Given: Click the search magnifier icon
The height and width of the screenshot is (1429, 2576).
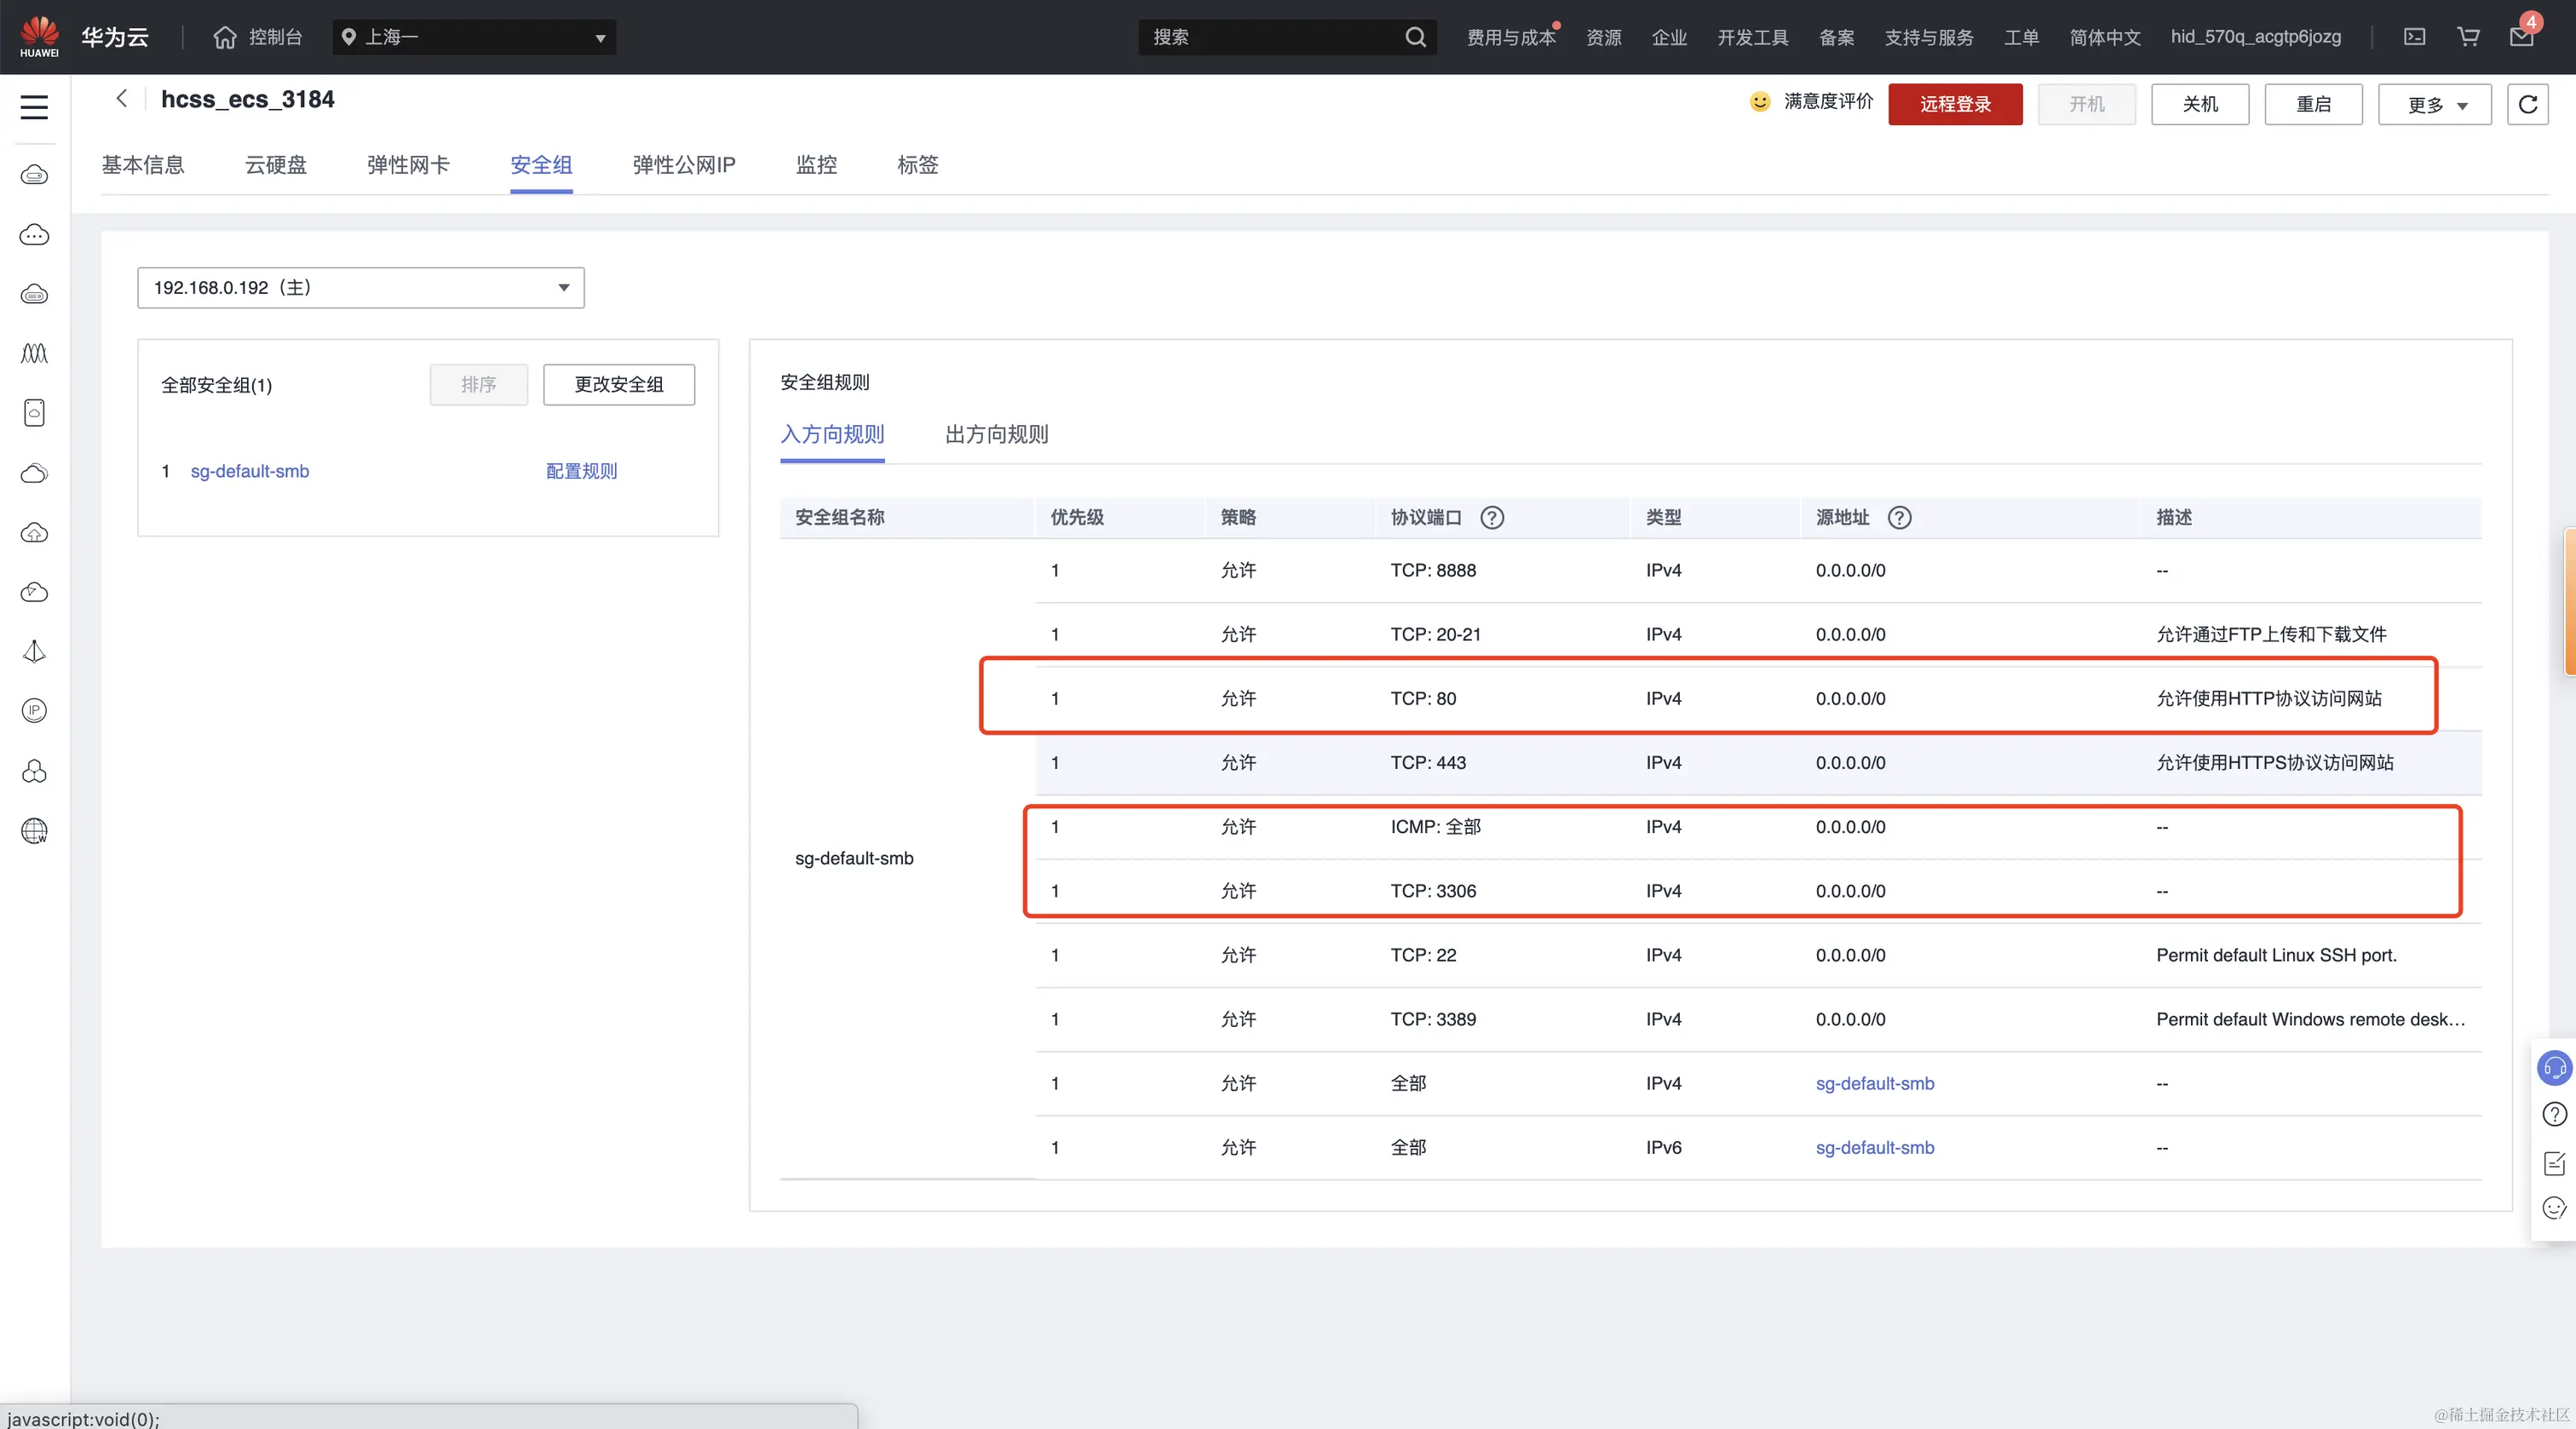Looking at the screenshot, I should tap(1415, 37).
